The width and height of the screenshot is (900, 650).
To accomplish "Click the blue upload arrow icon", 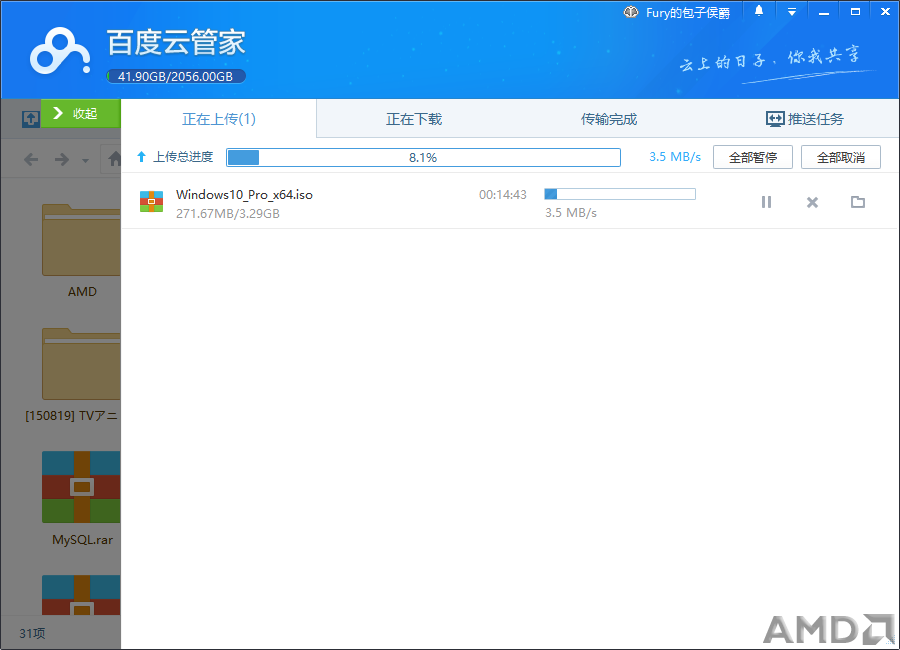I will (141, 156).
